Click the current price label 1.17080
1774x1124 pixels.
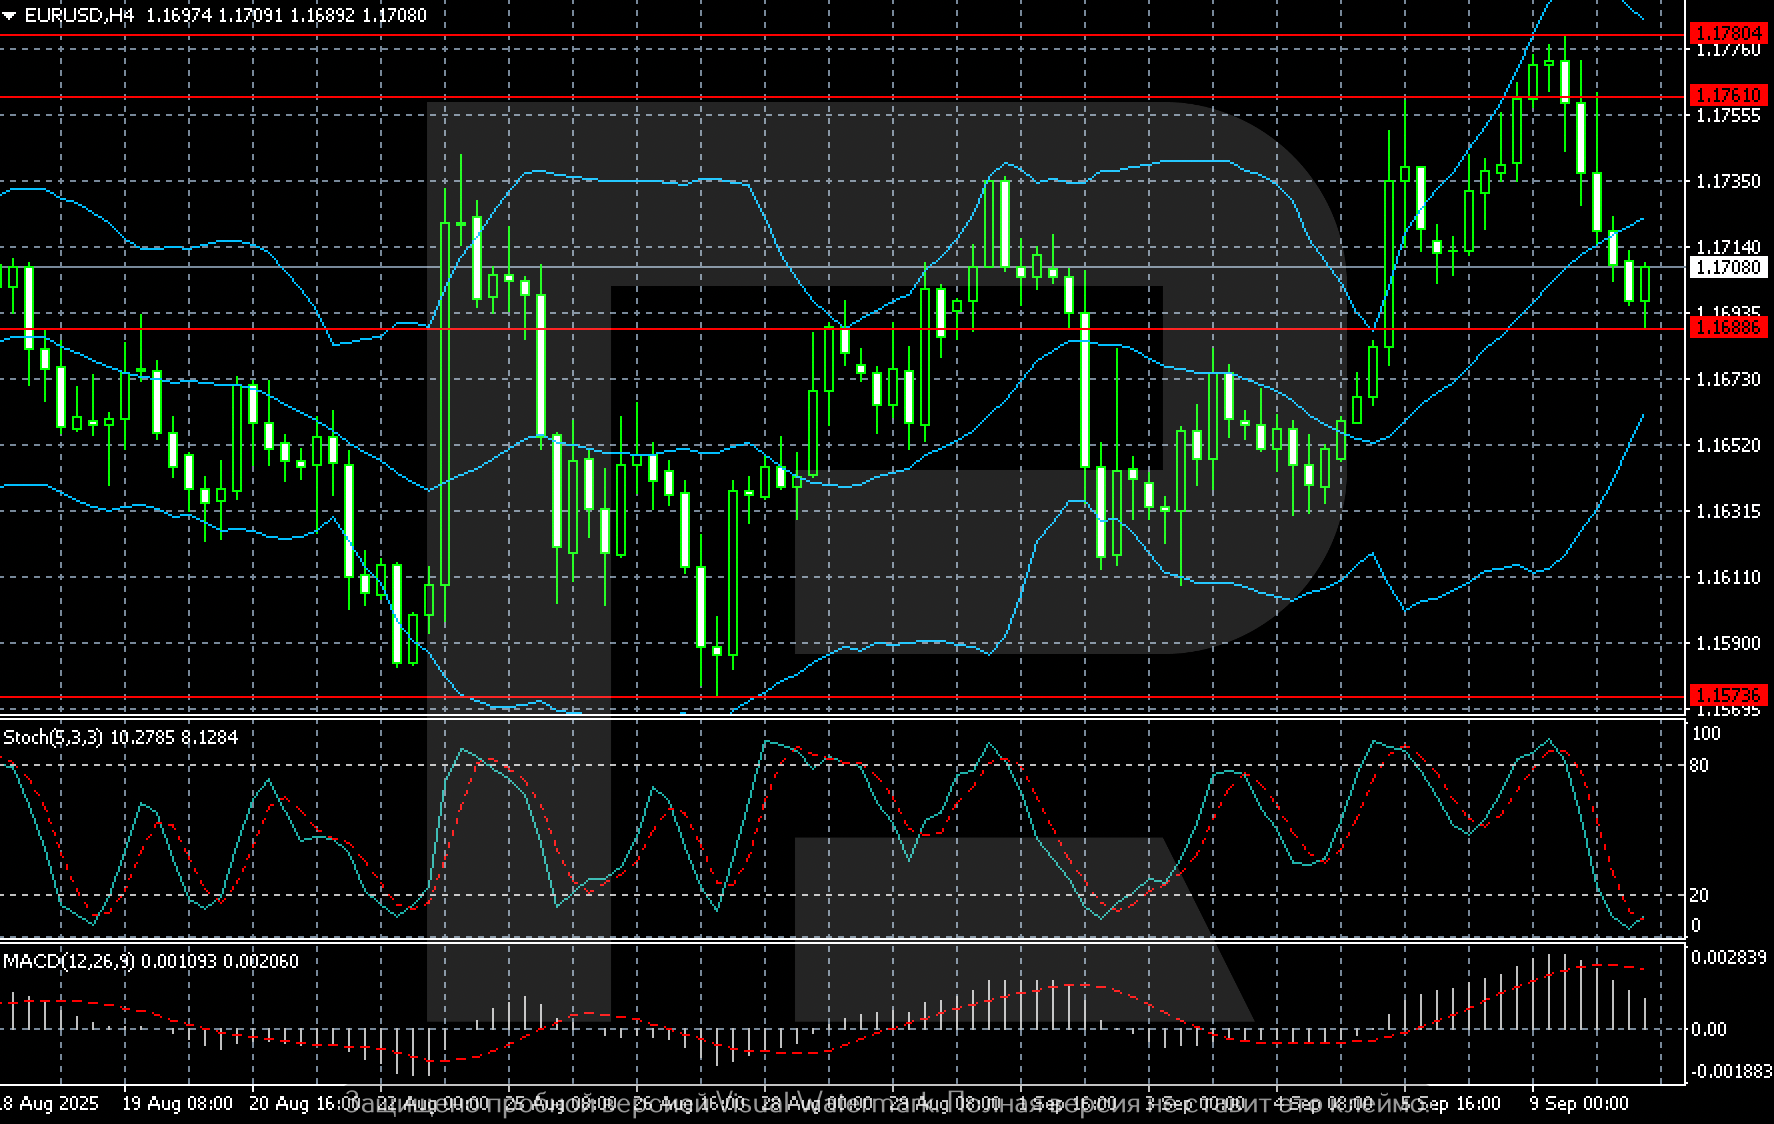click(x=1727, y=267)
